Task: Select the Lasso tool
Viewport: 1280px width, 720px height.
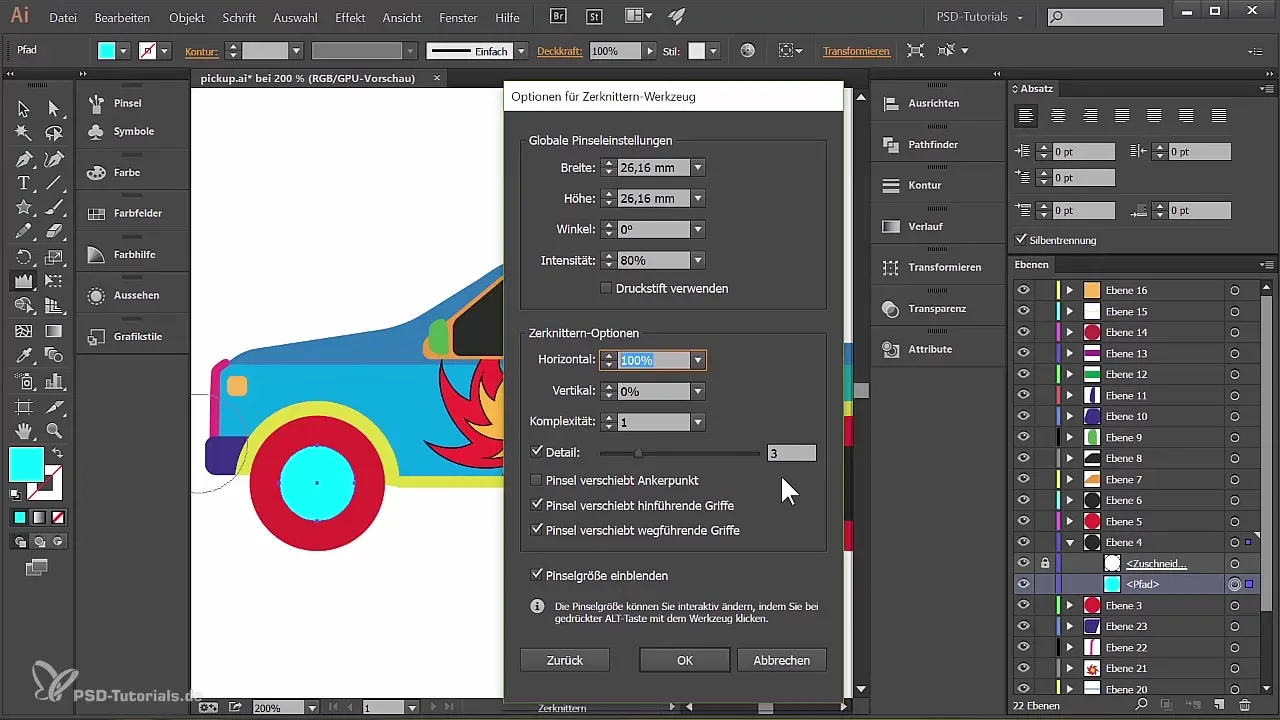Action: (54, 133)
